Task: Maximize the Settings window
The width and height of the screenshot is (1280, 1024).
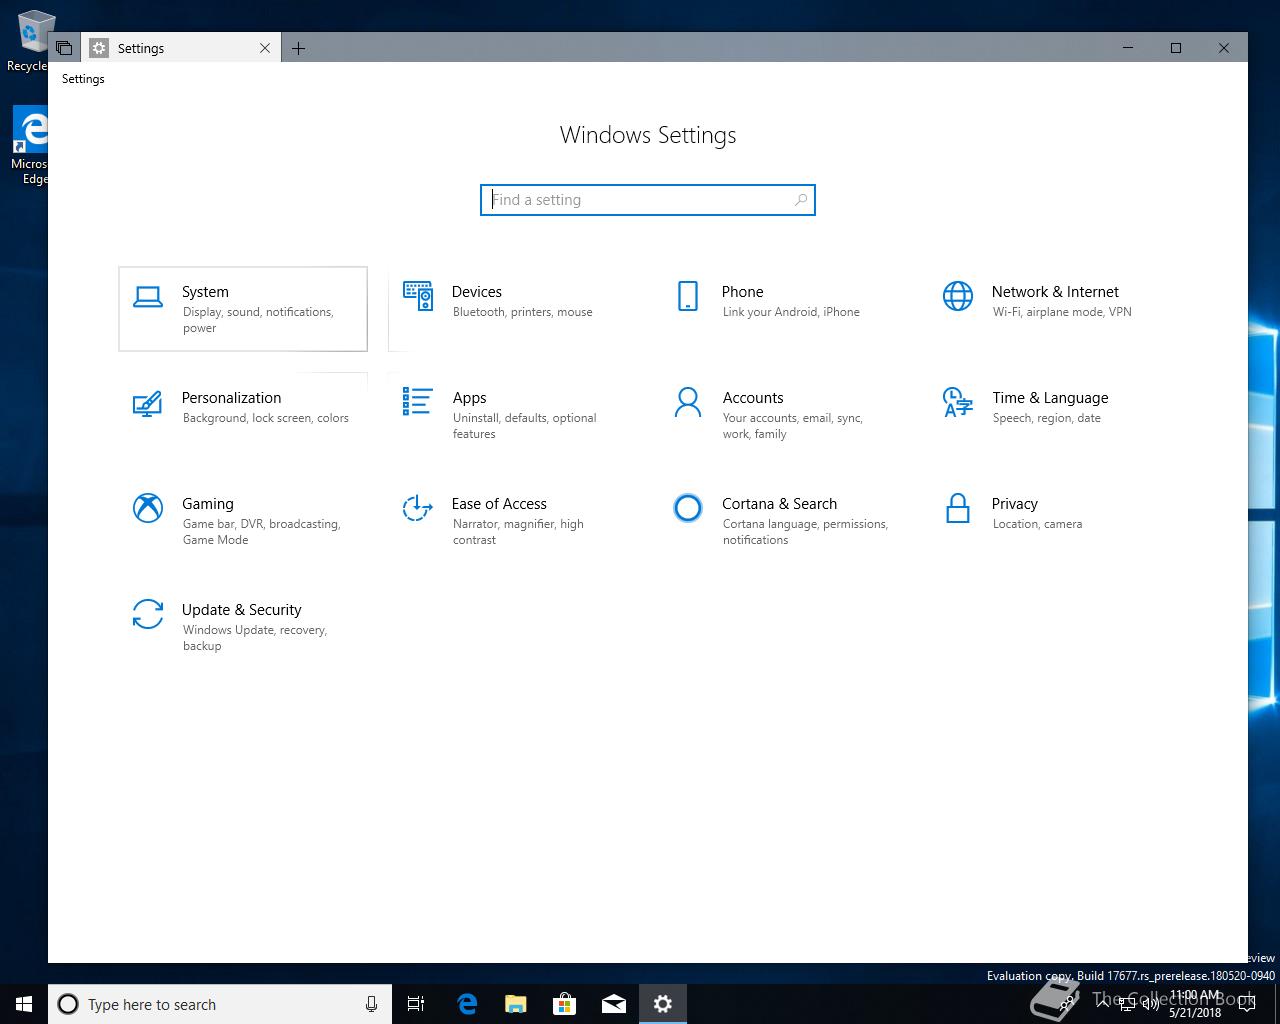Action: (x=1176, y=48)
